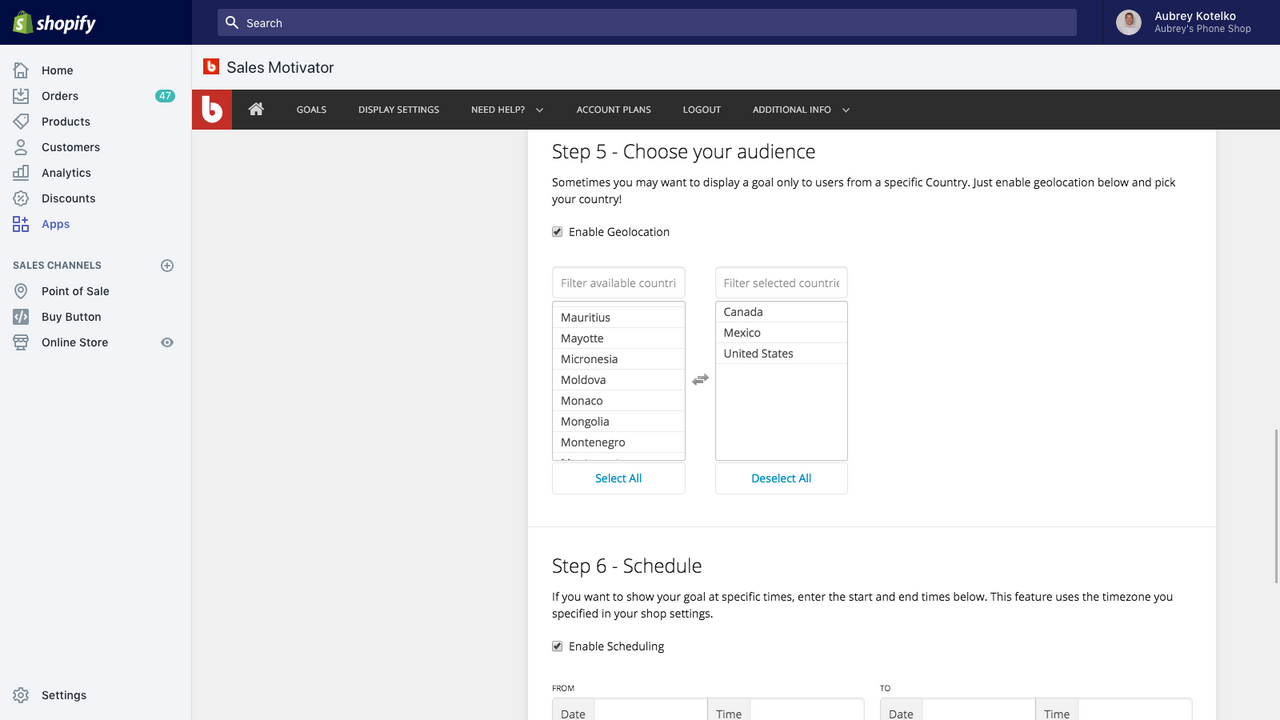1280x720 pixels.
Task: Open the Goals menu item
Action: [x=311, y=110]
